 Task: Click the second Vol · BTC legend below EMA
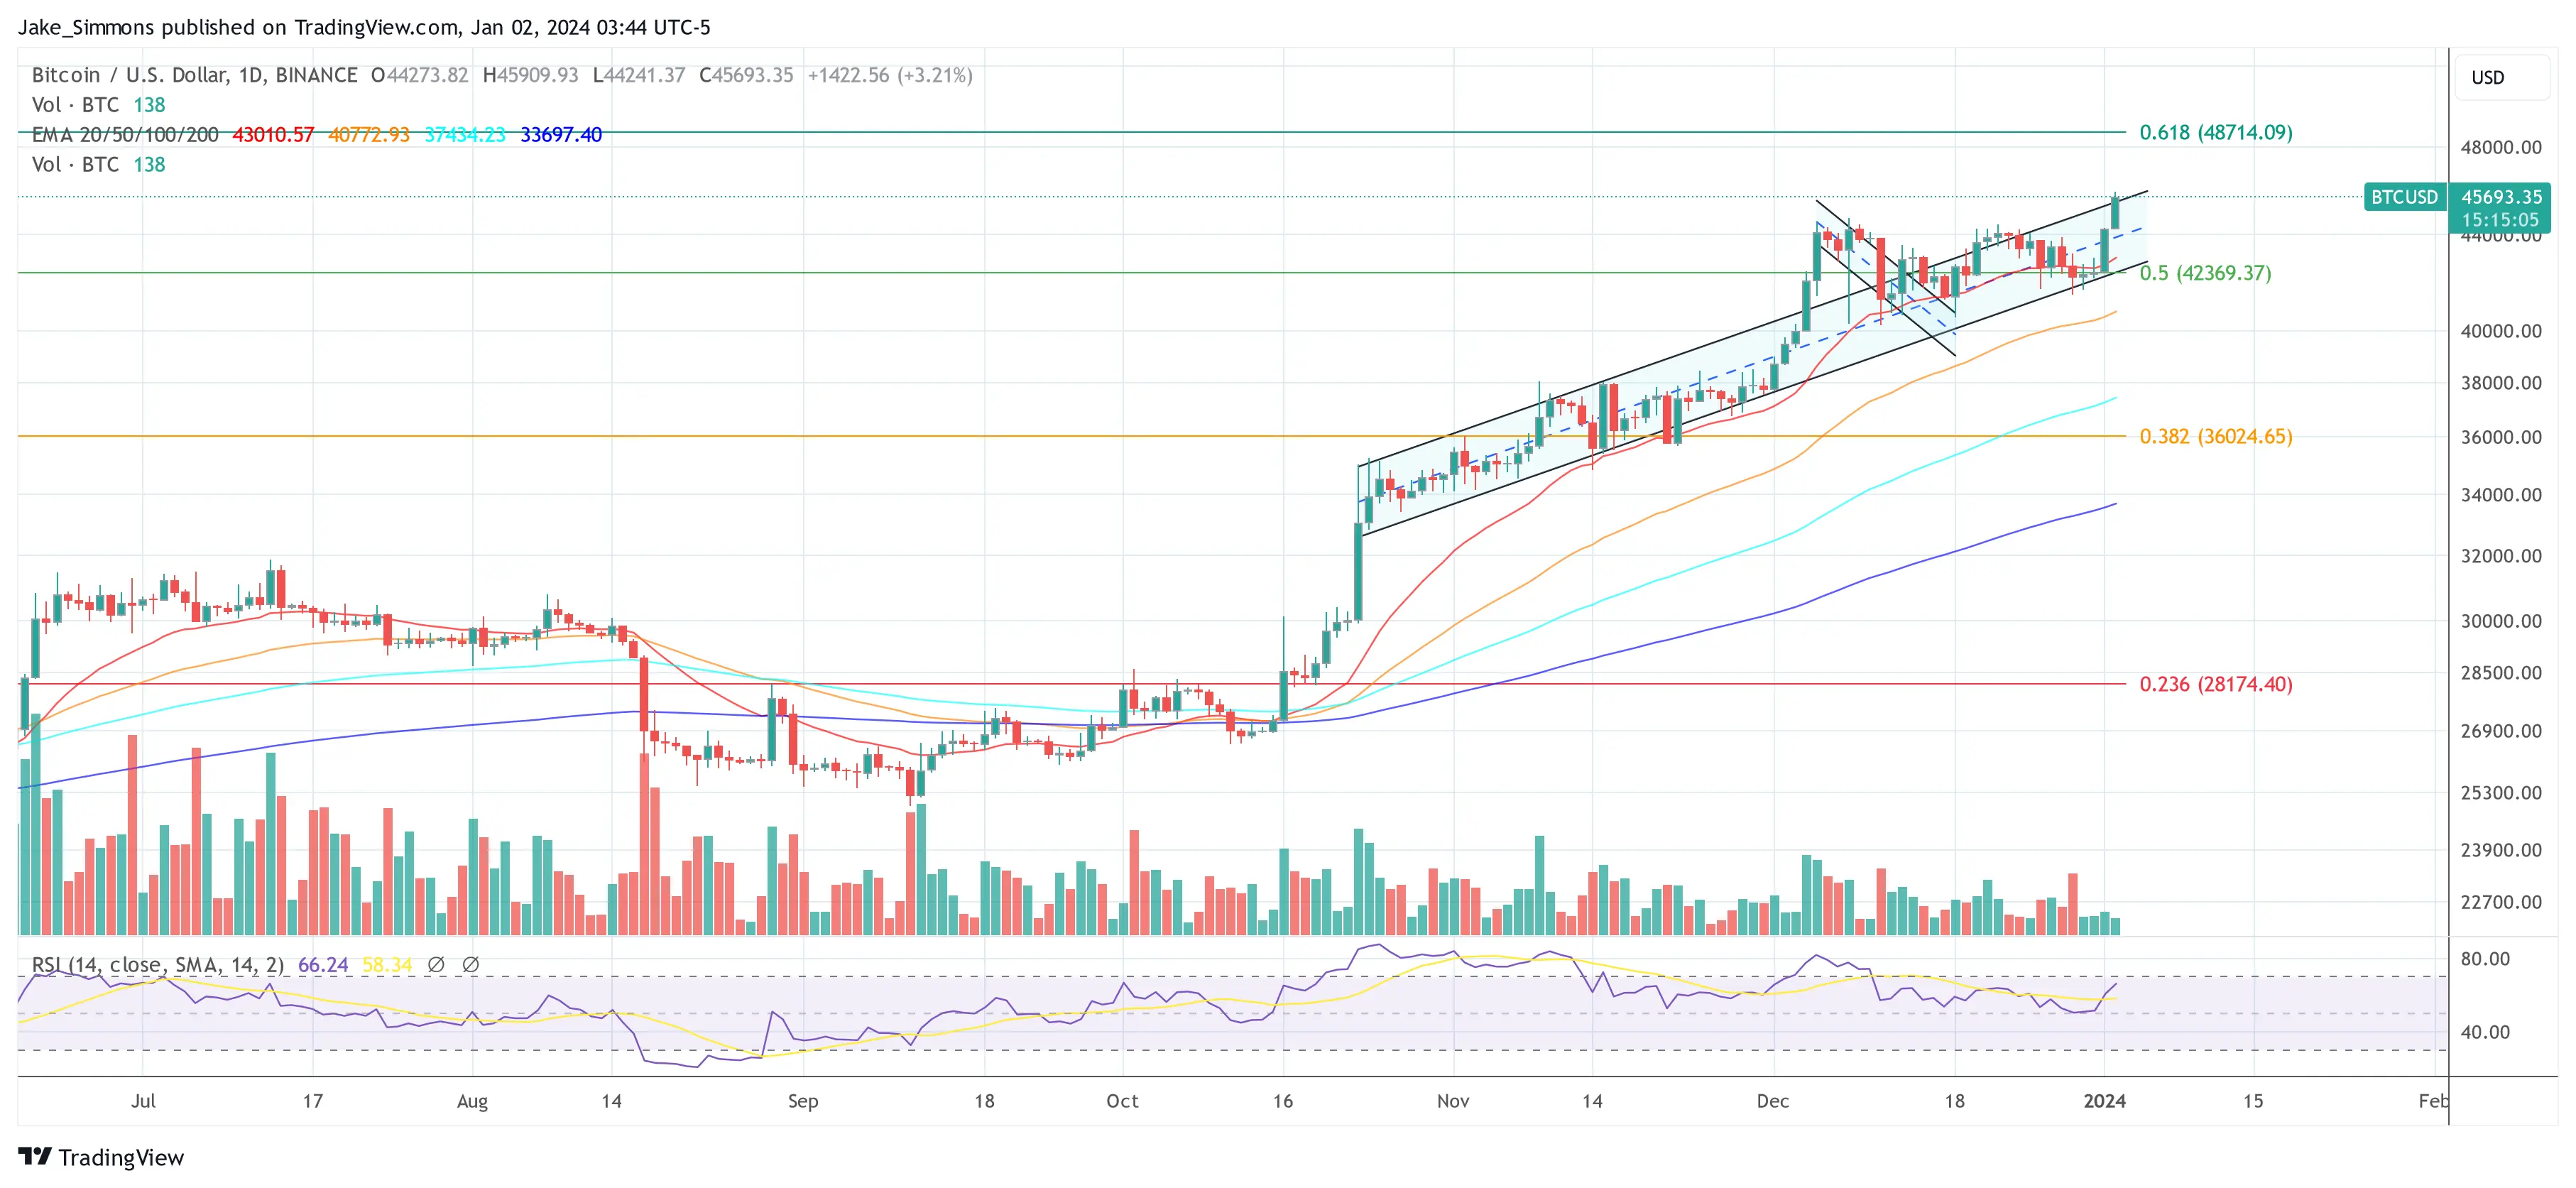pyautogui.click(x=75, y=165)
